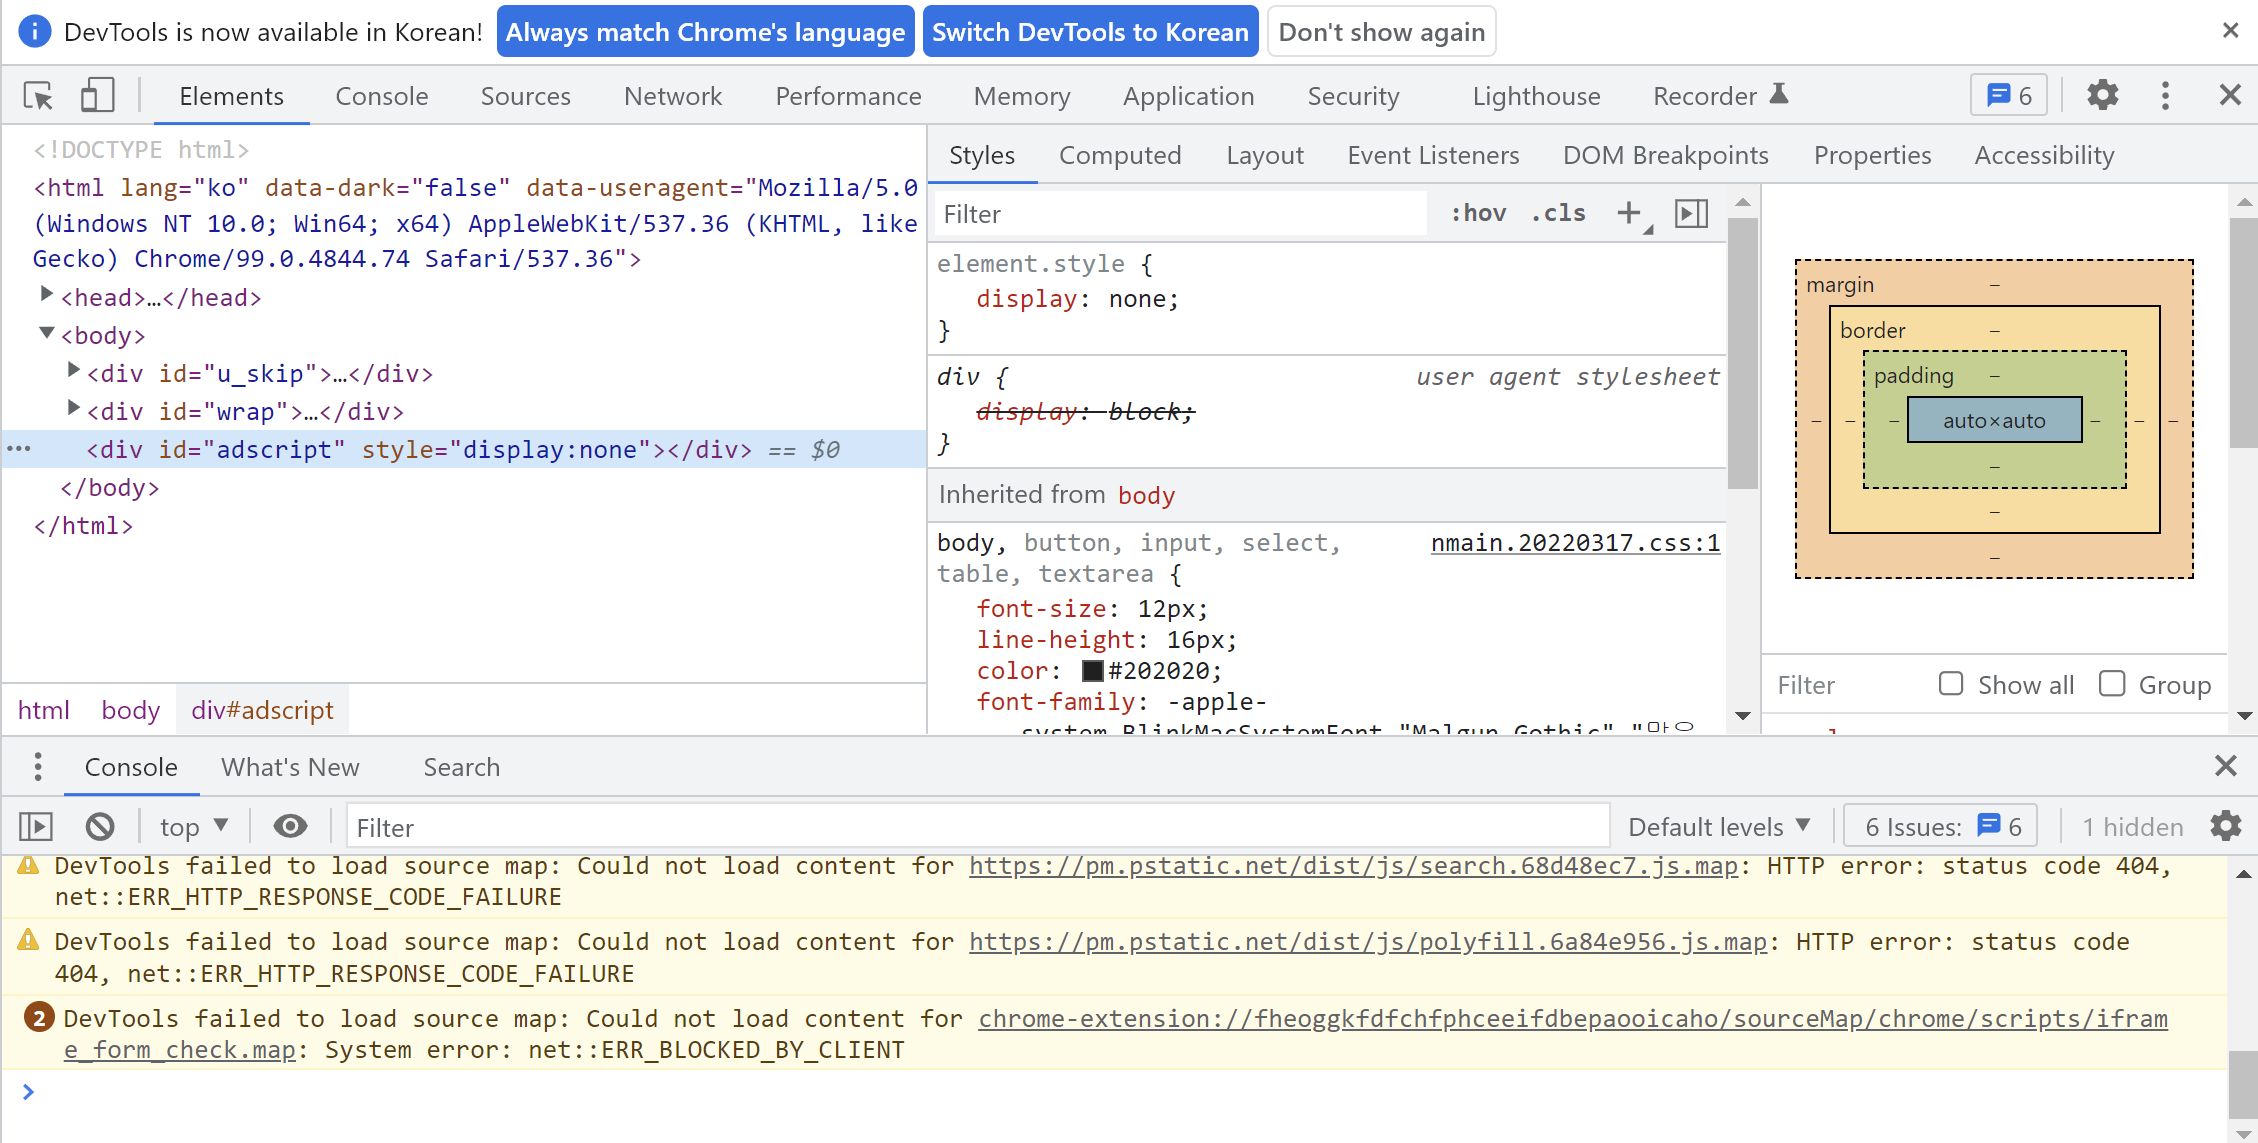The height and width of the screenshot is (1143, 2258).
Task: Open the Computed styles tab
Action: [x=1119, y=155]
